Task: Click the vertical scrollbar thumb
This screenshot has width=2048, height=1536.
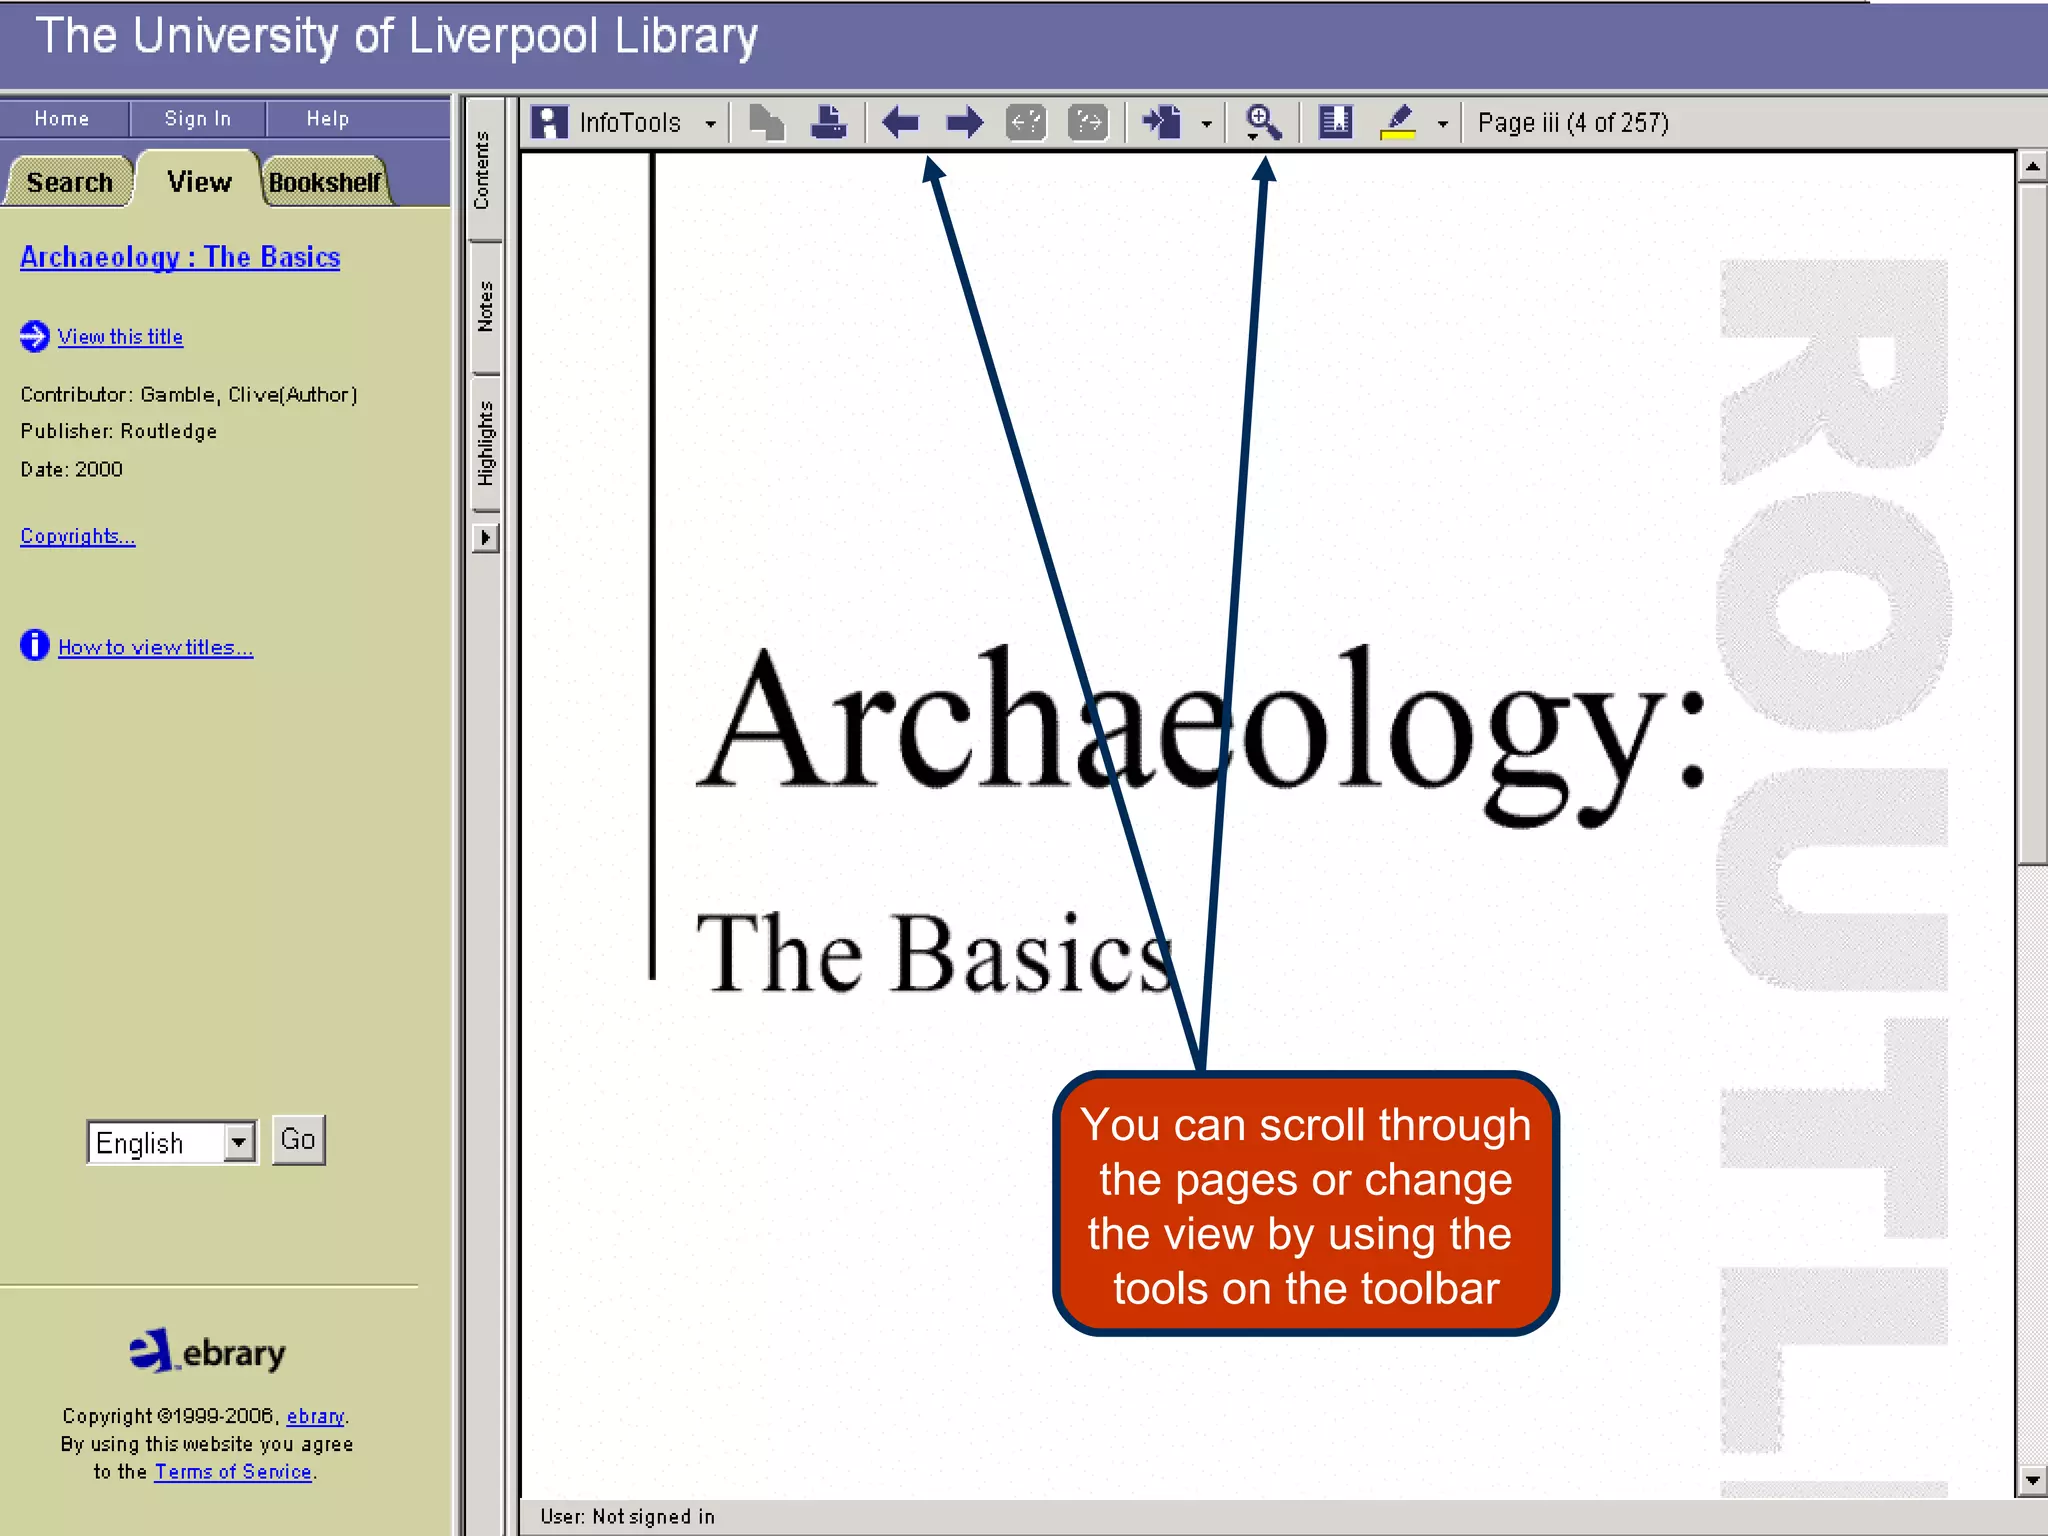Action: pos(2032,524)
